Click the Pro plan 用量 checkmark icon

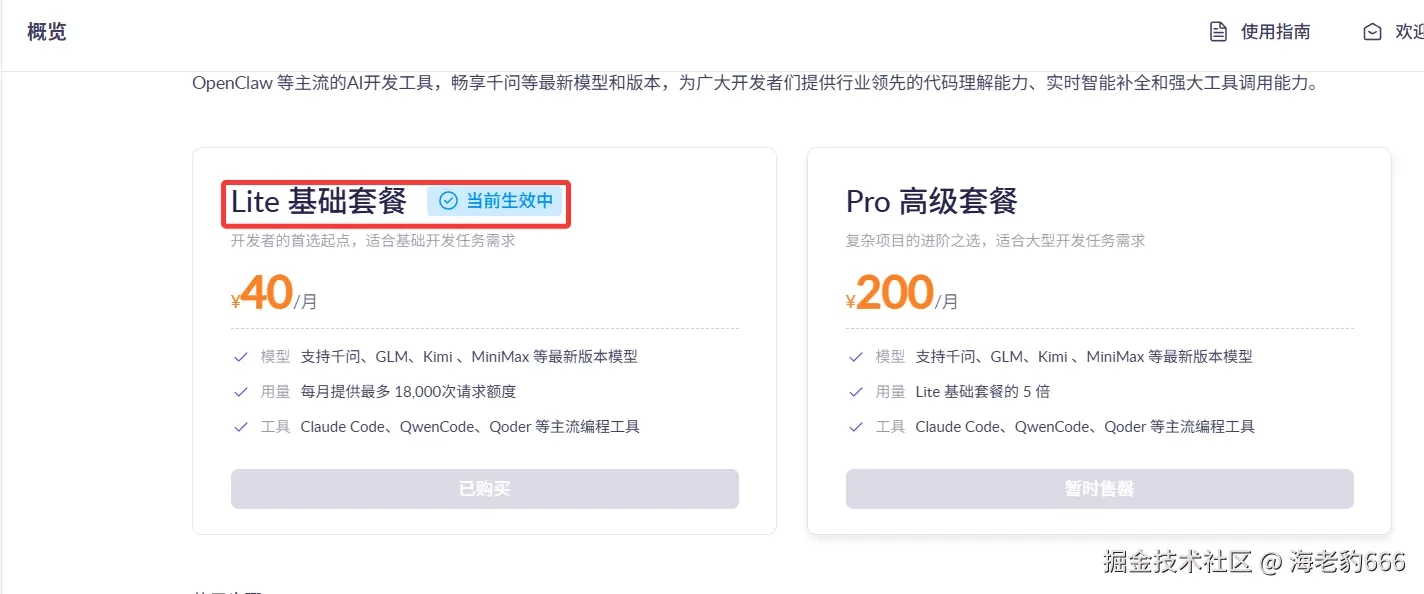coord(855,392)
